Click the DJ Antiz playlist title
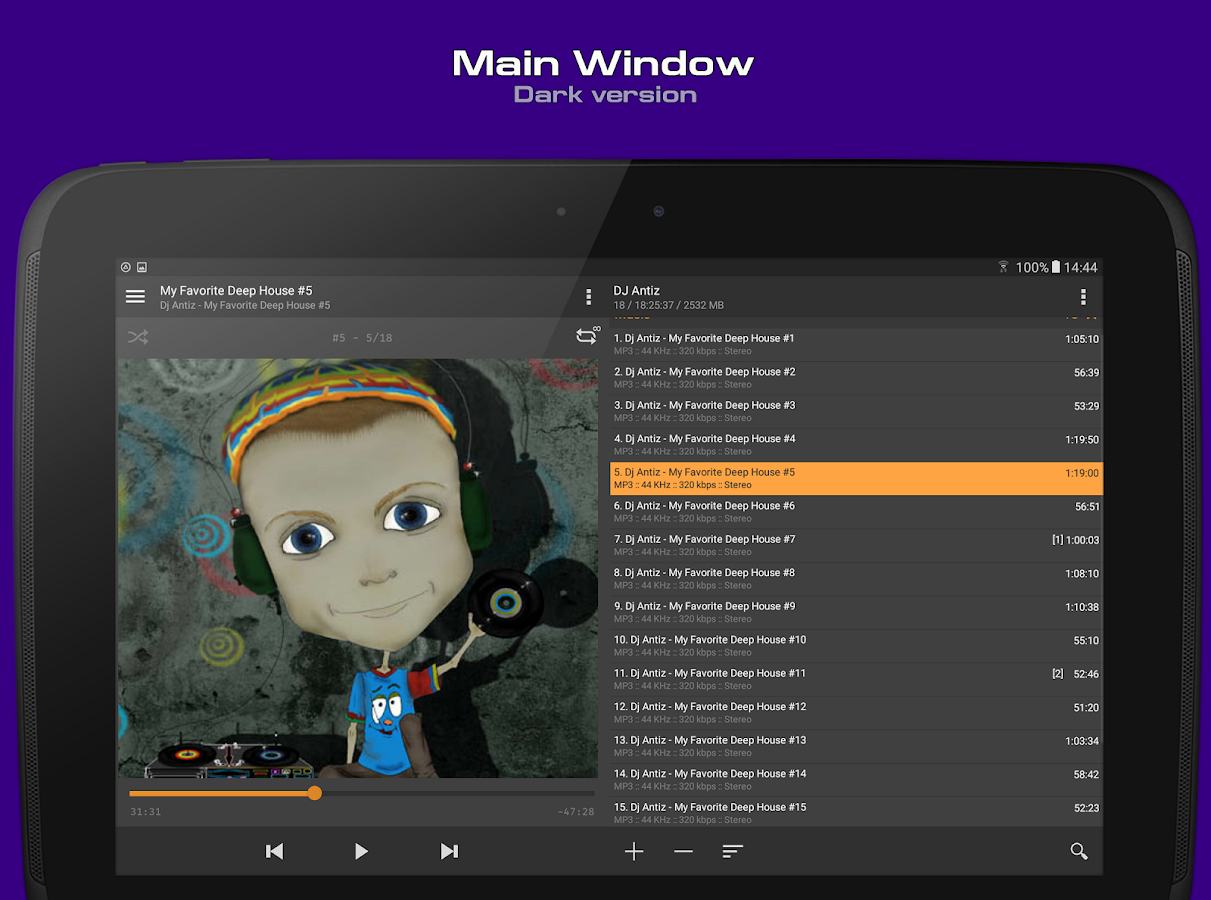This screenshot has width=1211, height=900. coord(637,291)
